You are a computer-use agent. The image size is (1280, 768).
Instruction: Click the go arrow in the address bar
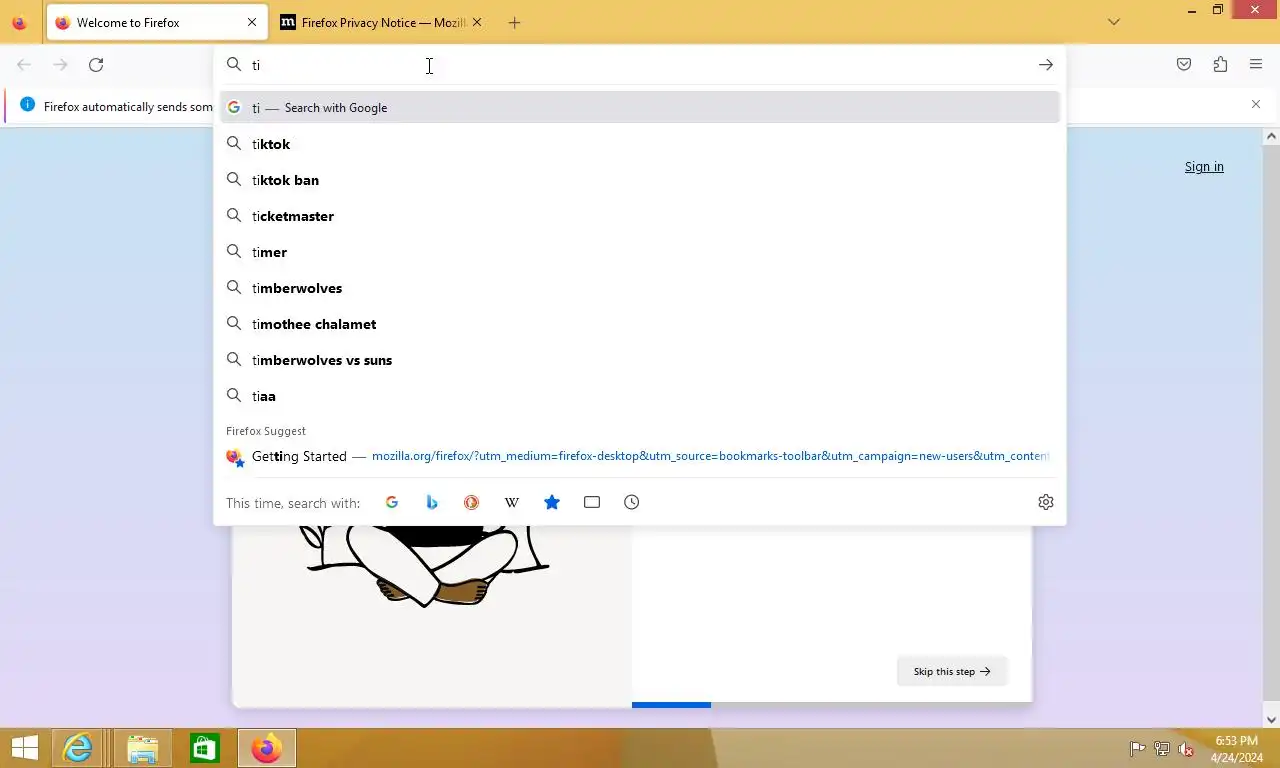tap(1046, 65)
